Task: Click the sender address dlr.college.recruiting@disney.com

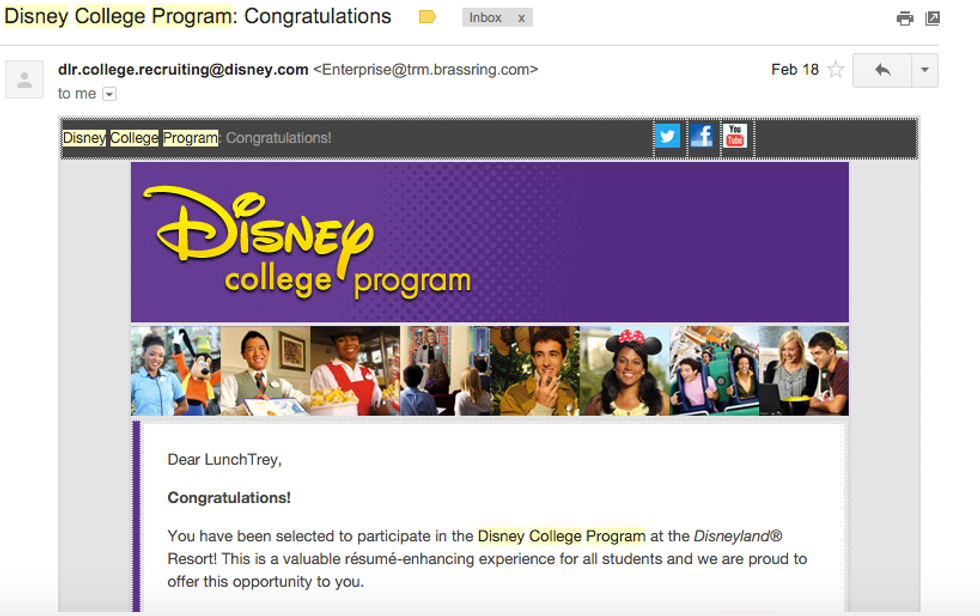Action: [183, 69]
